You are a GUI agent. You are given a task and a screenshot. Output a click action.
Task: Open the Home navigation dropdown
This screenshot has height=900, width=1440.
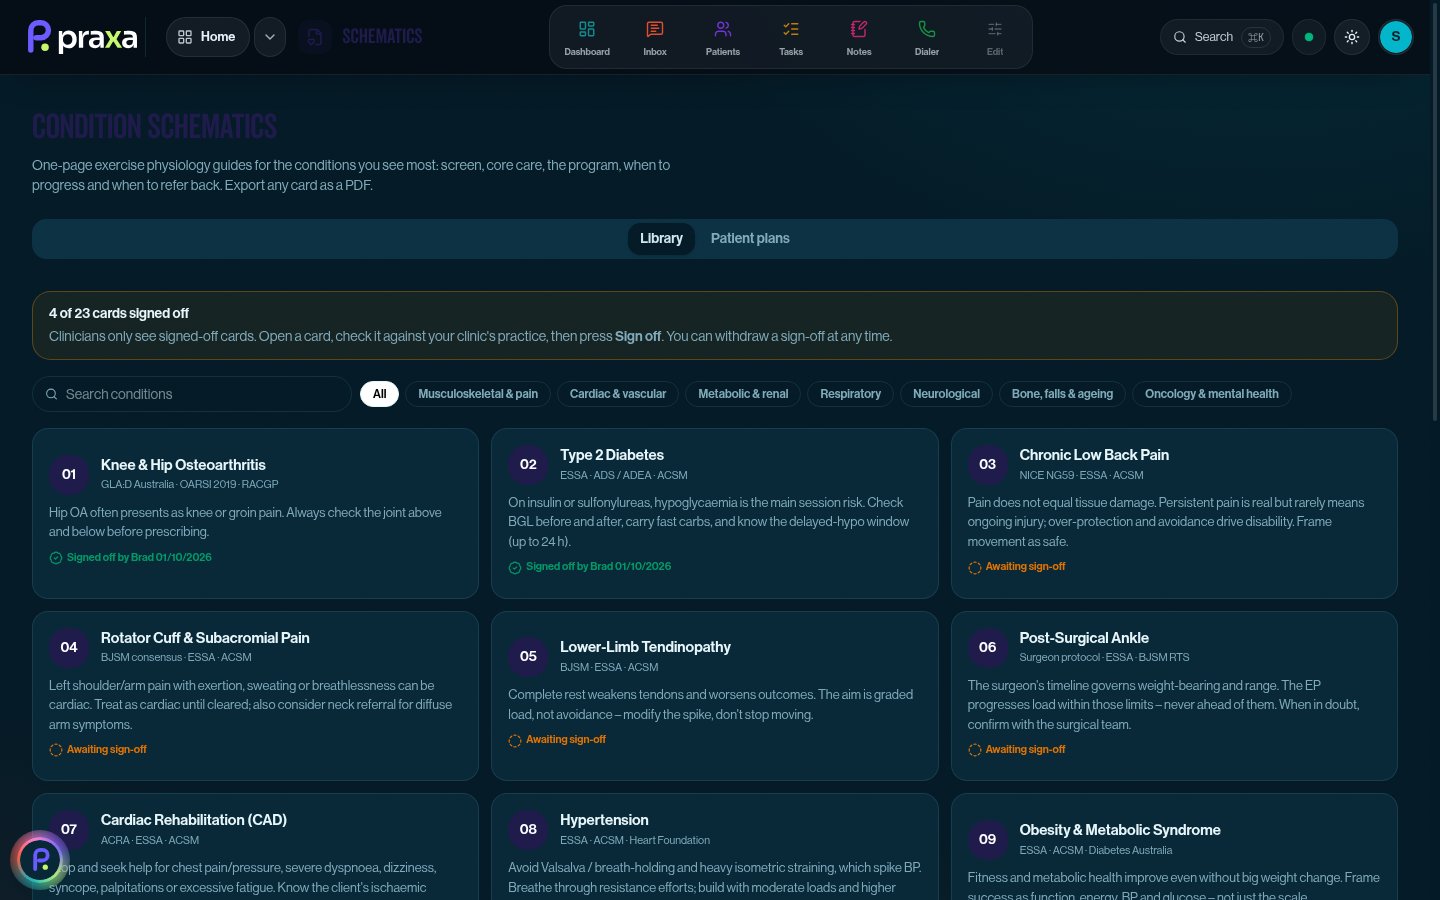(x=207, y=37)
